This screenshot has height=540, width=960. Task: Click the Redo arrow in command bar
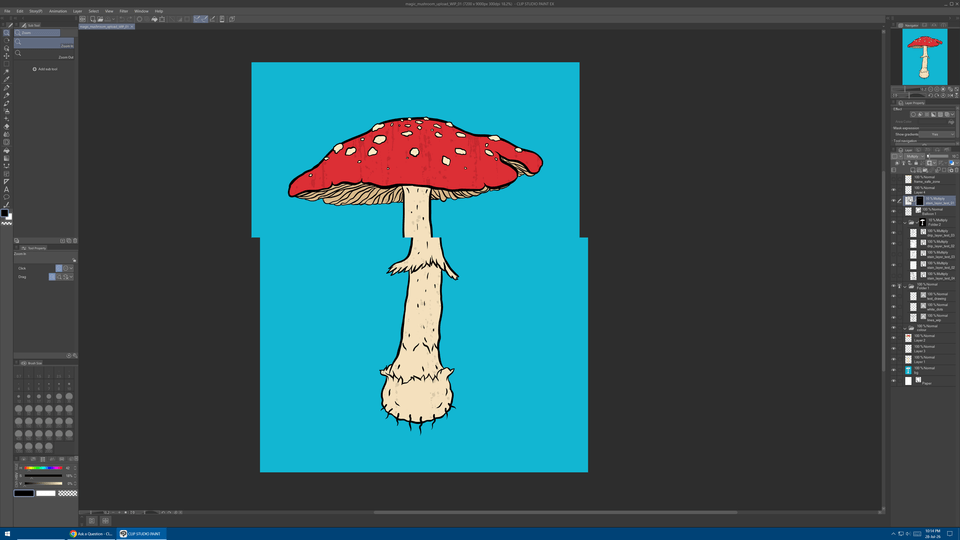130,19
